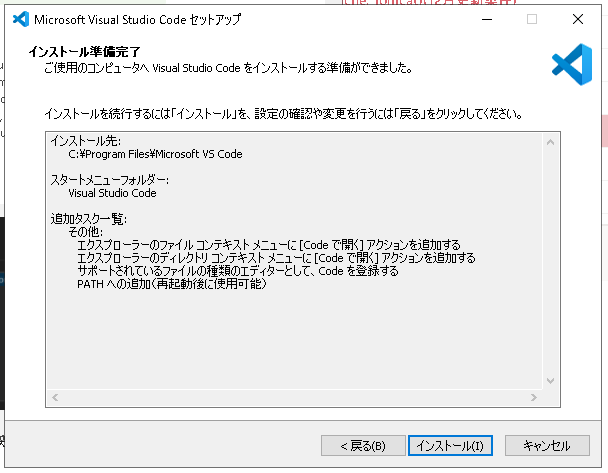The image size is (608, 473).
Task: Click the horizontal scroll right arrow
Action: [534, 397]
